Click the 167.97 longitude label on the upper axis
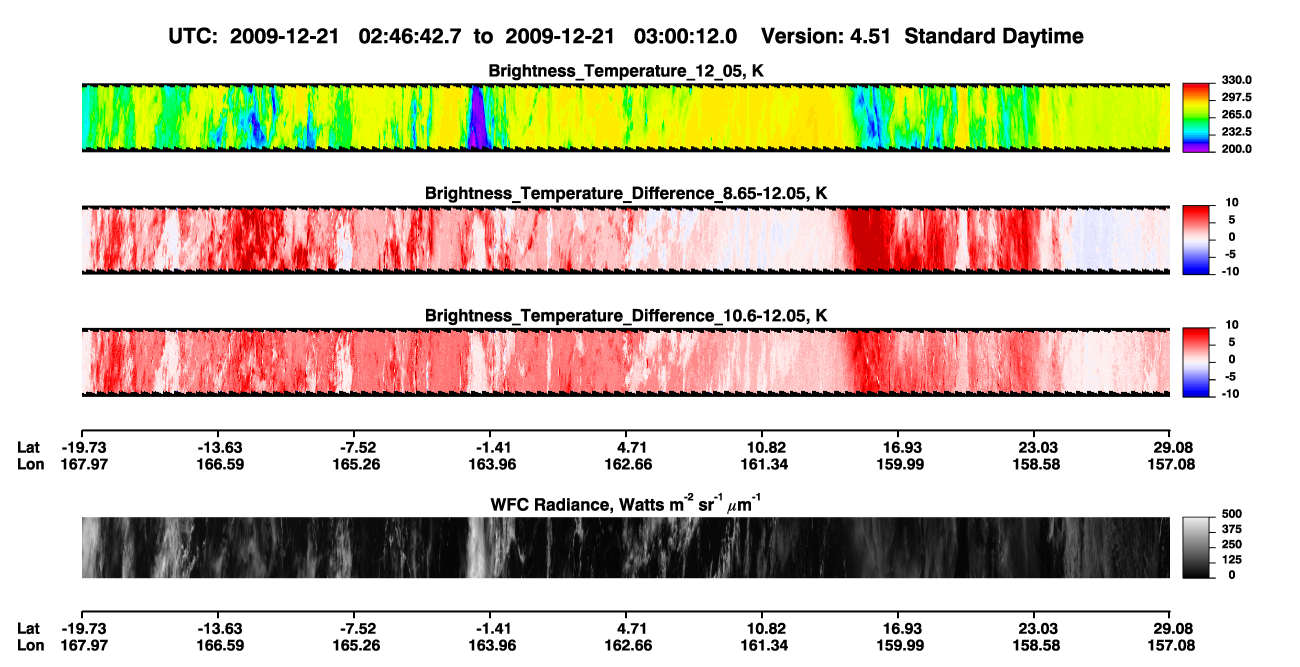This screenshot has height=667, width=1300. pyautogui.click(x=82, y=465)
